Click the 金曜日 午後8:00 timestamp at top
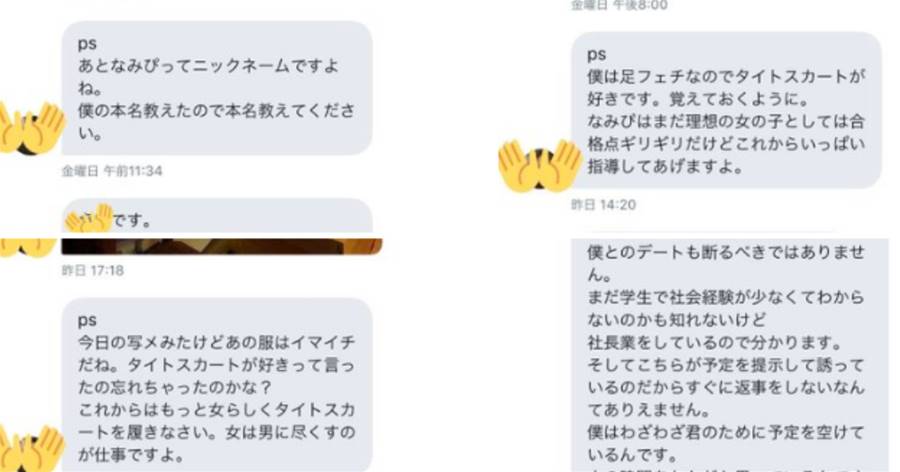 (619, 6)
